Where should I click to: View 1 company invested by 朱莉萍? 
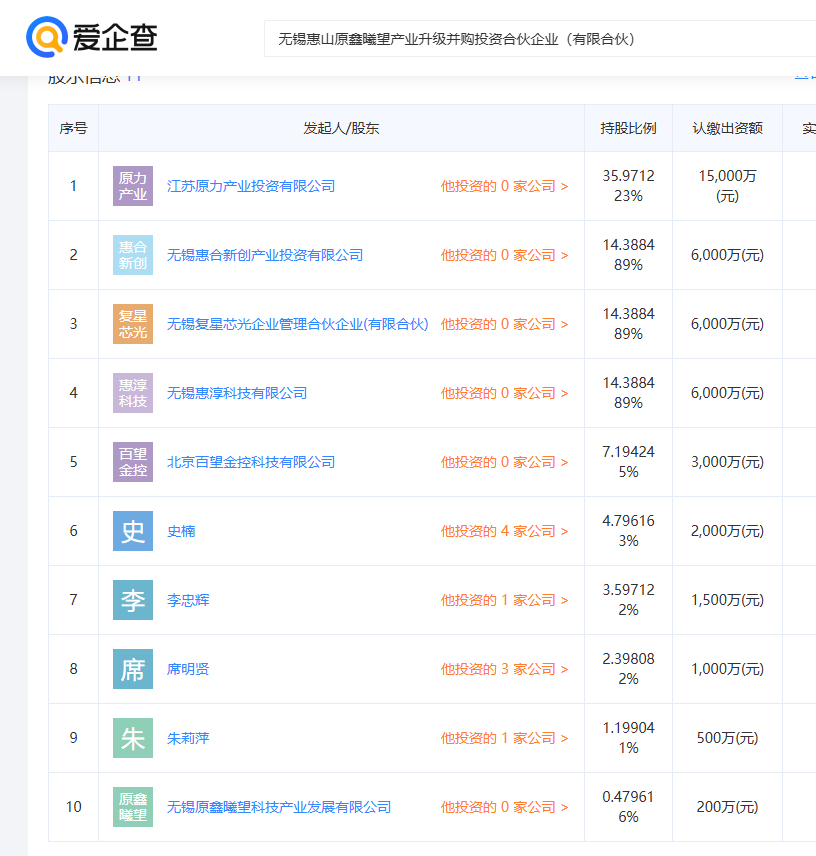coord(504,738)
